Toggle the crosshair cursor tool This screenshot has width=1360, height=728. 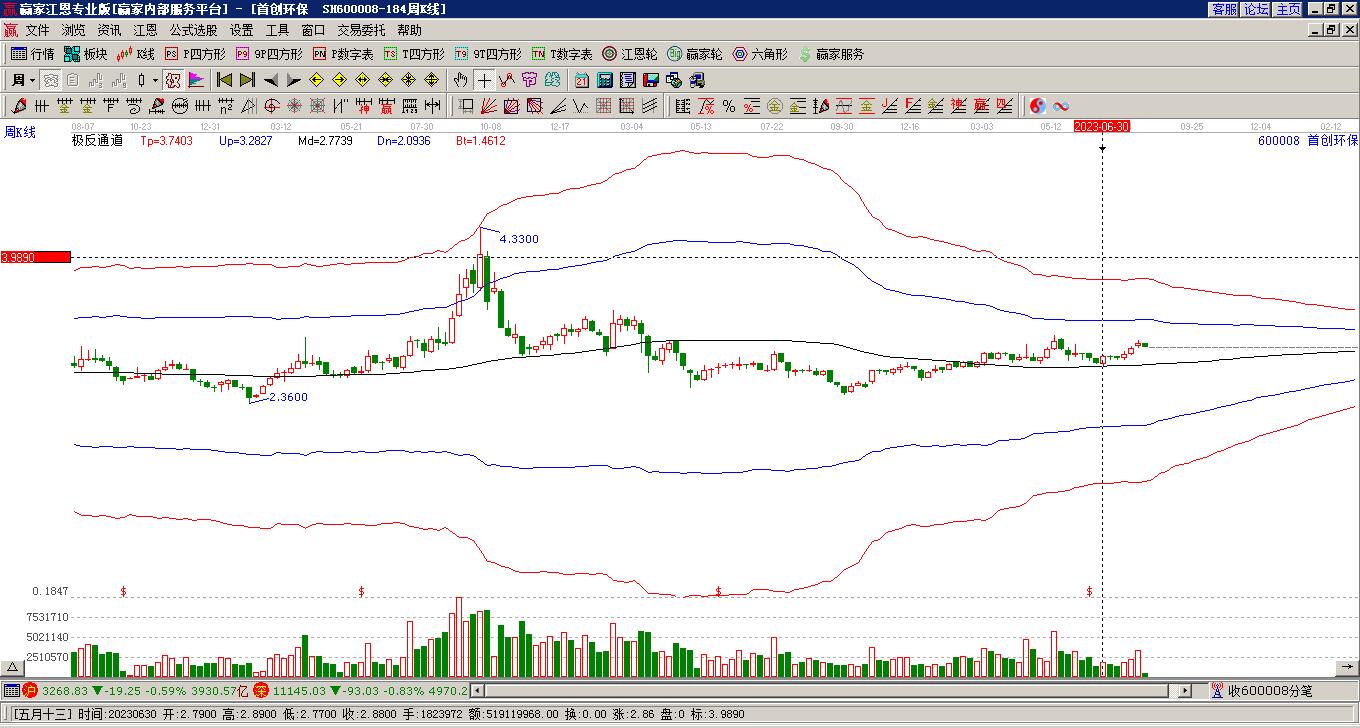click(x=484, y=80)
